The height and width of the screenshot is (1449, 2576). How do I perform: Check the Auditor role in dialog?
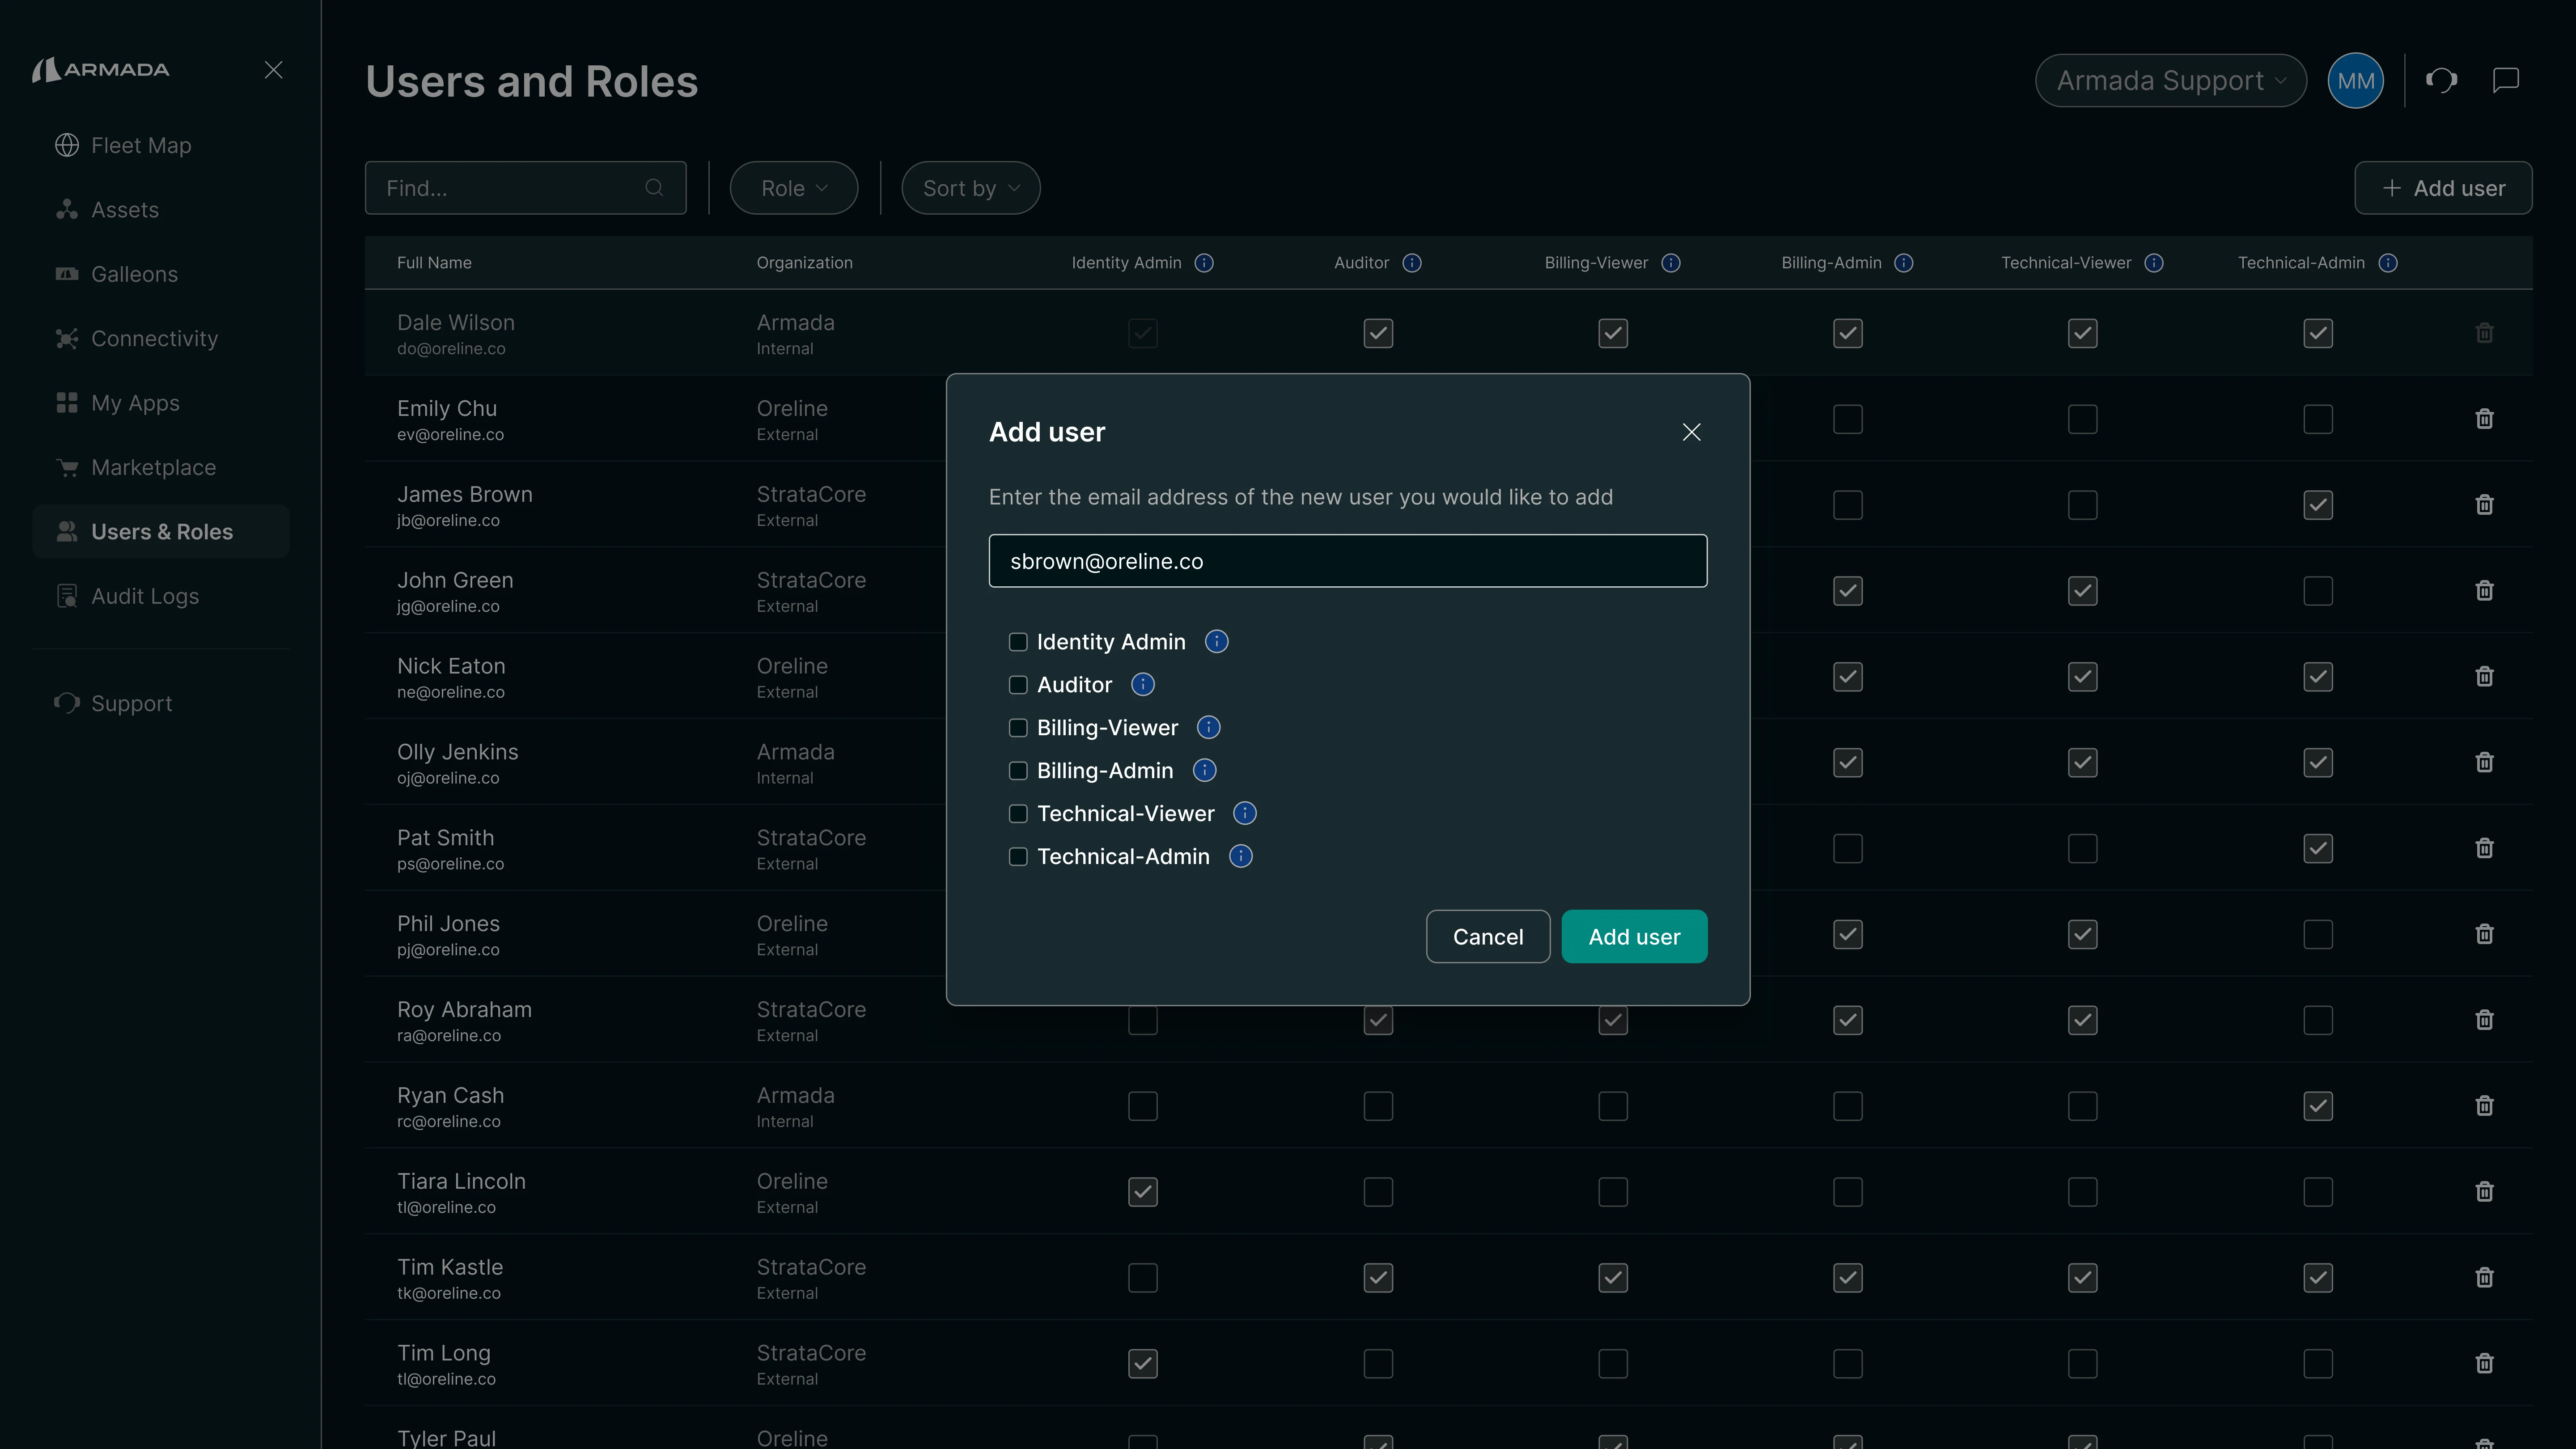pos(1018,685)
